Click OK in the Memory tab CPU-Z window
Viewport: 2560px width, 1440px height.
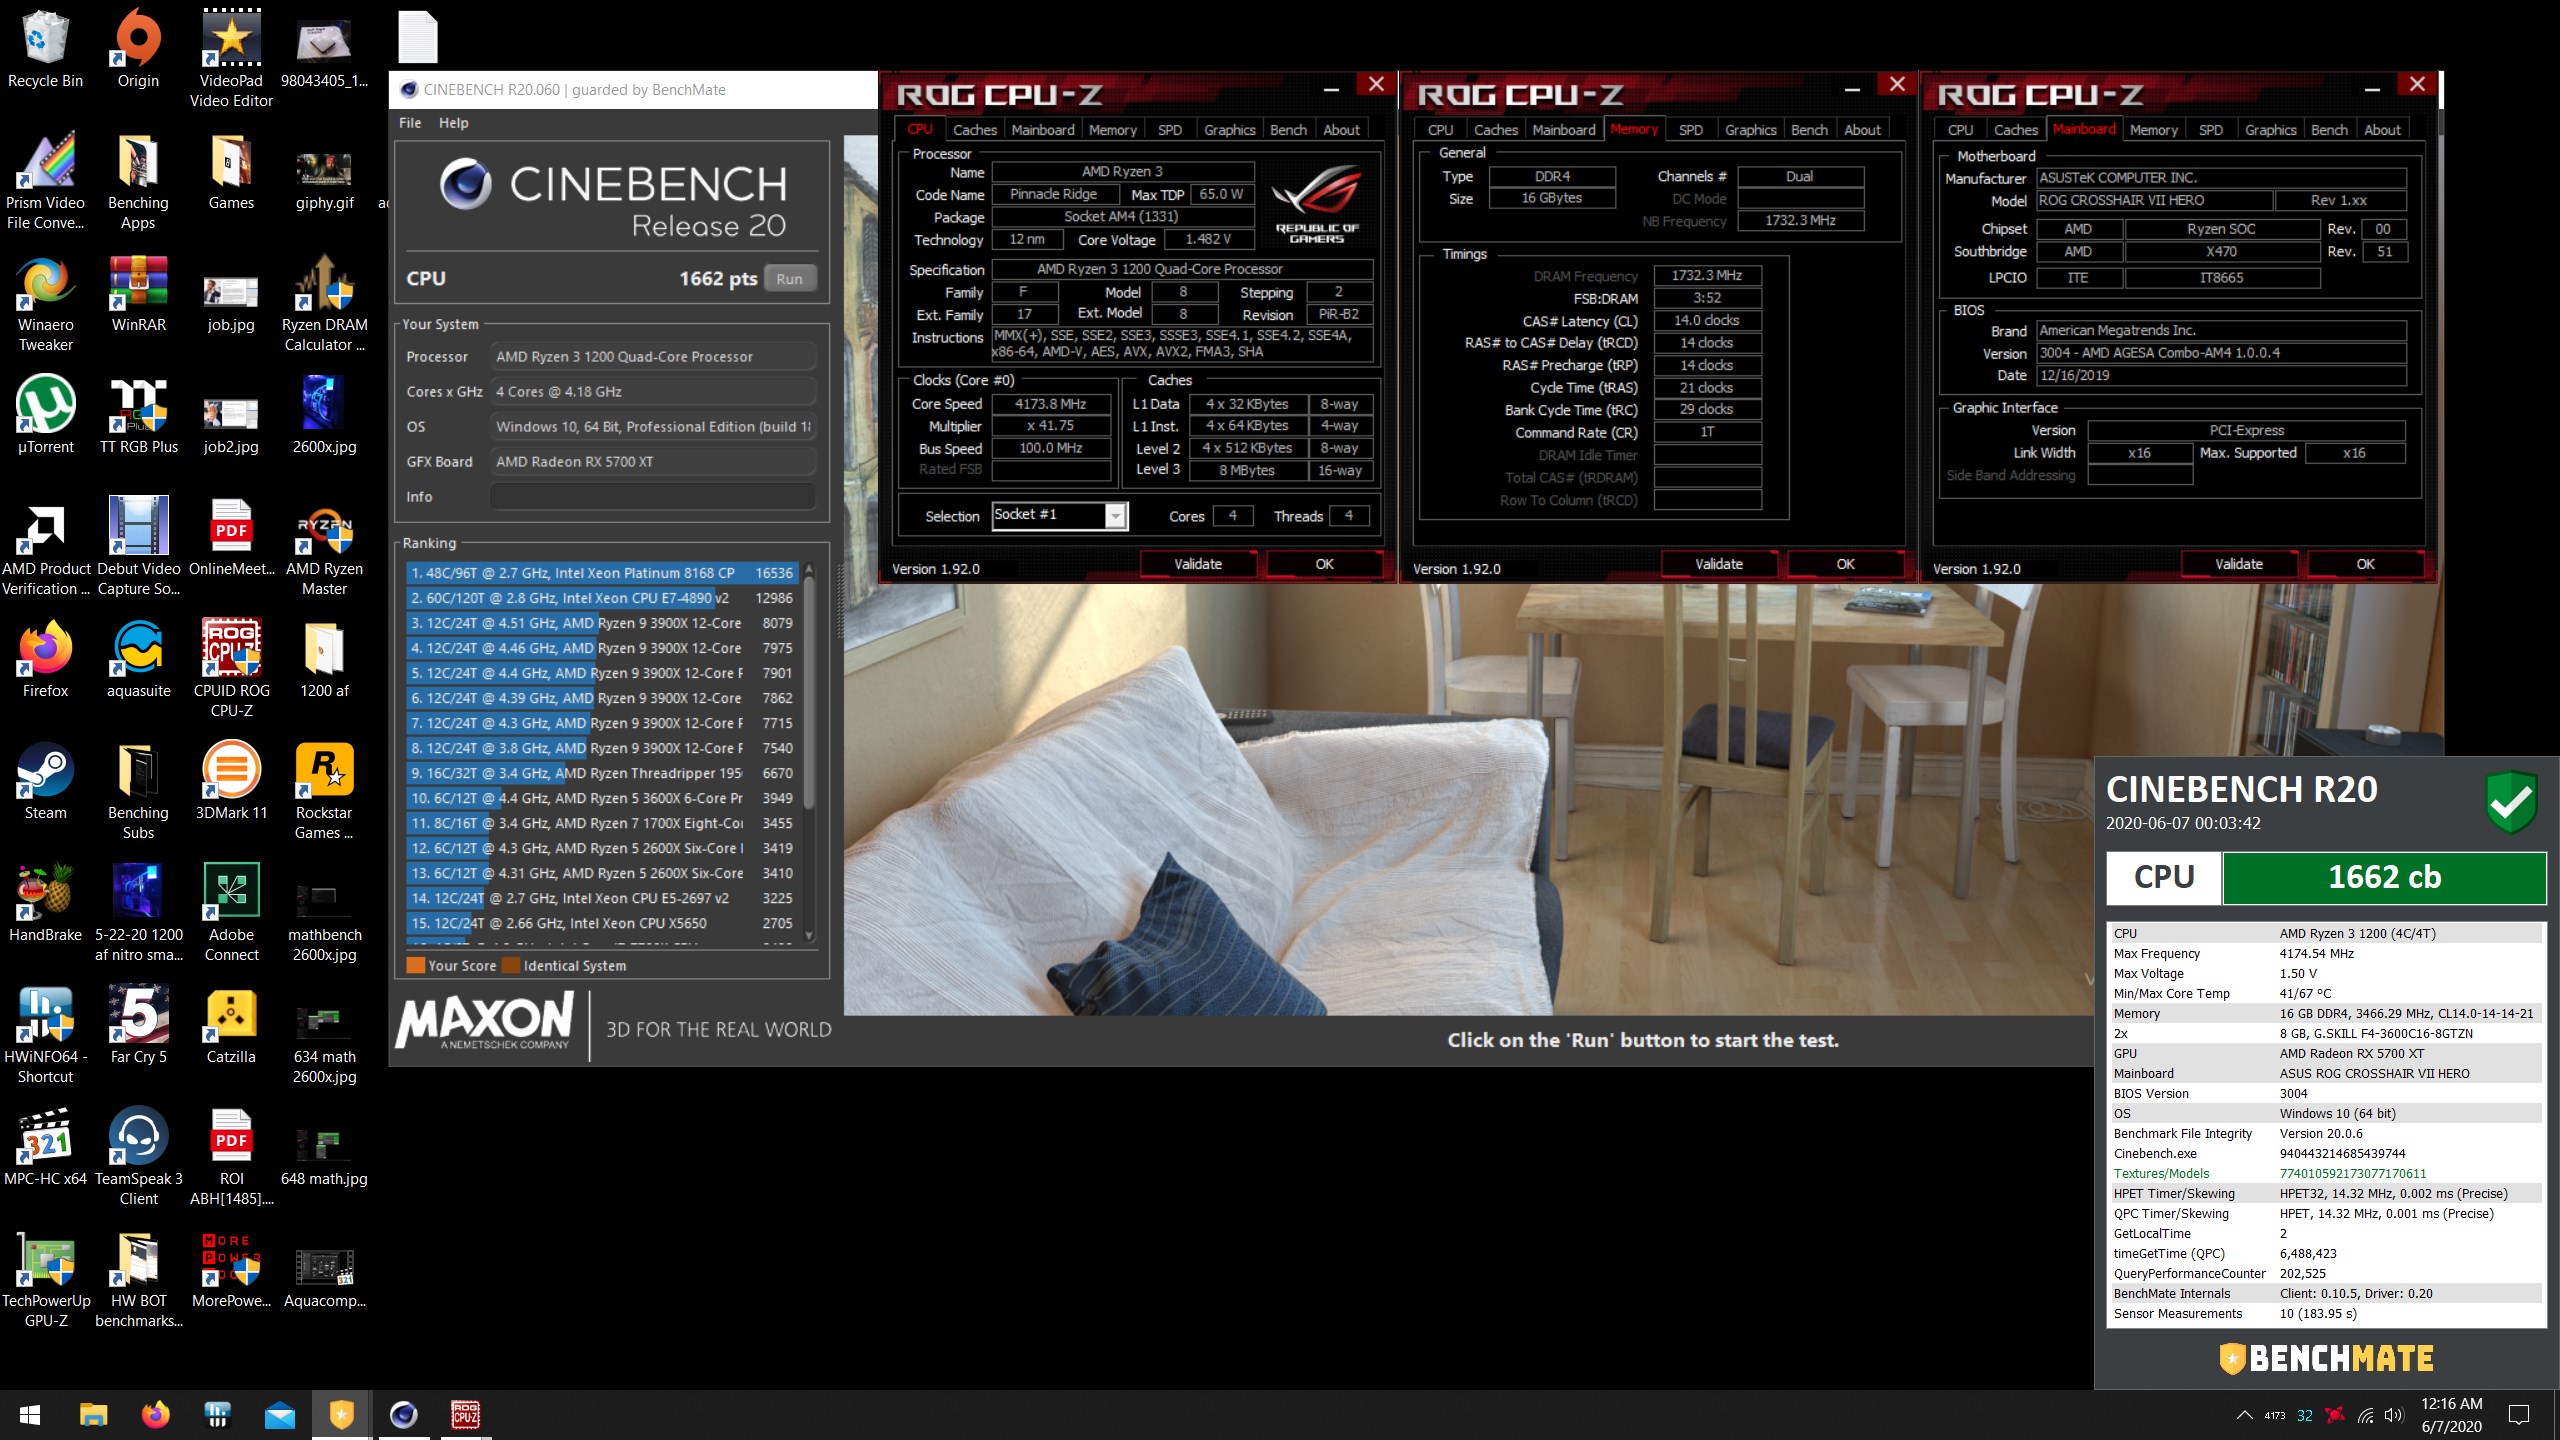1845,564
